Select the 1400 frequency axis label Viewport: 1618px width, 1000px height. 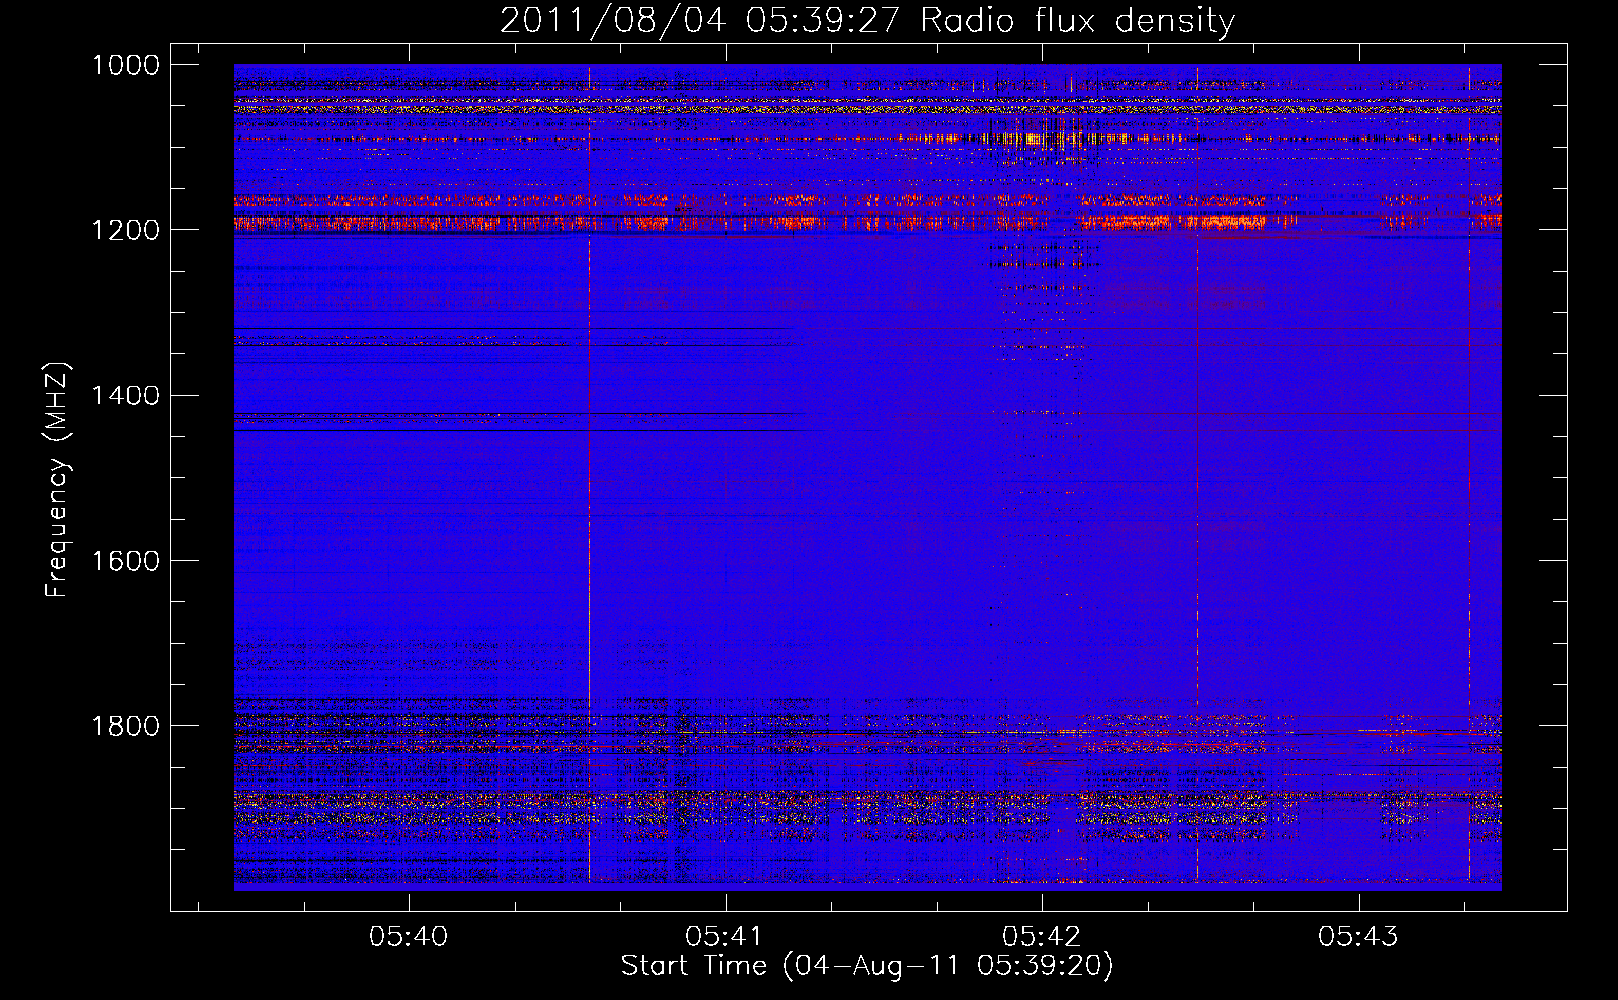126,395
